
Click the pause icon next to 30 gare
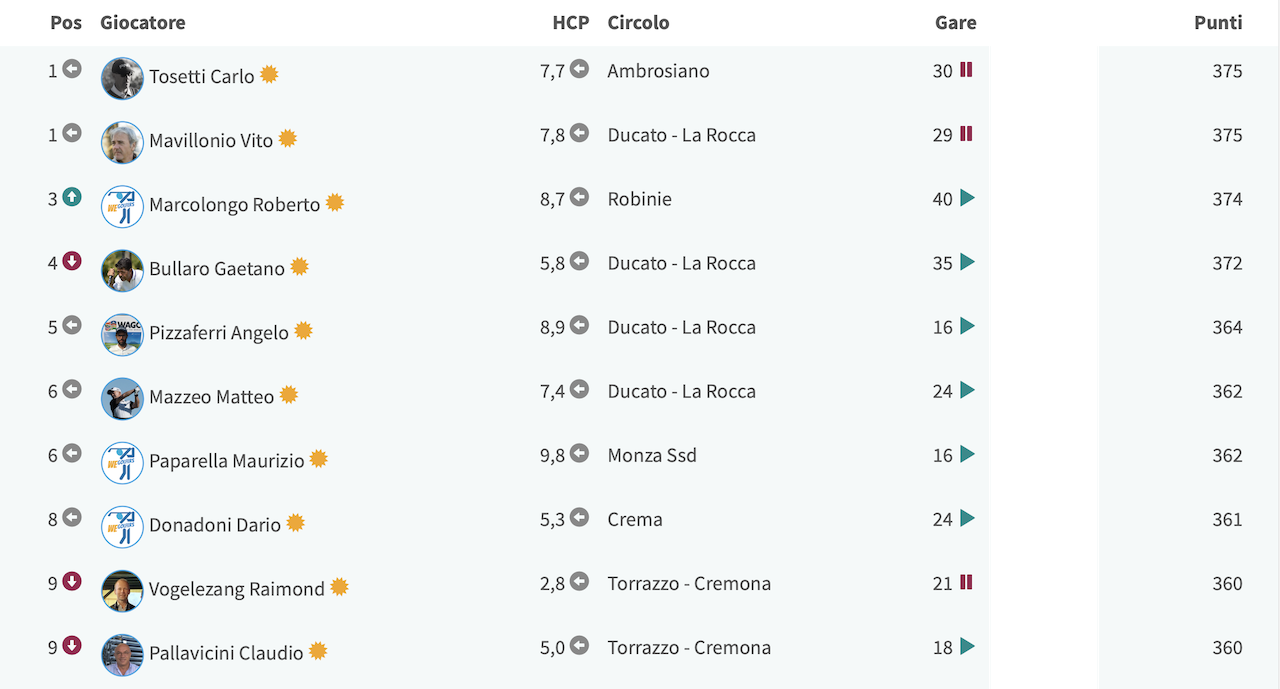point(966,70)
